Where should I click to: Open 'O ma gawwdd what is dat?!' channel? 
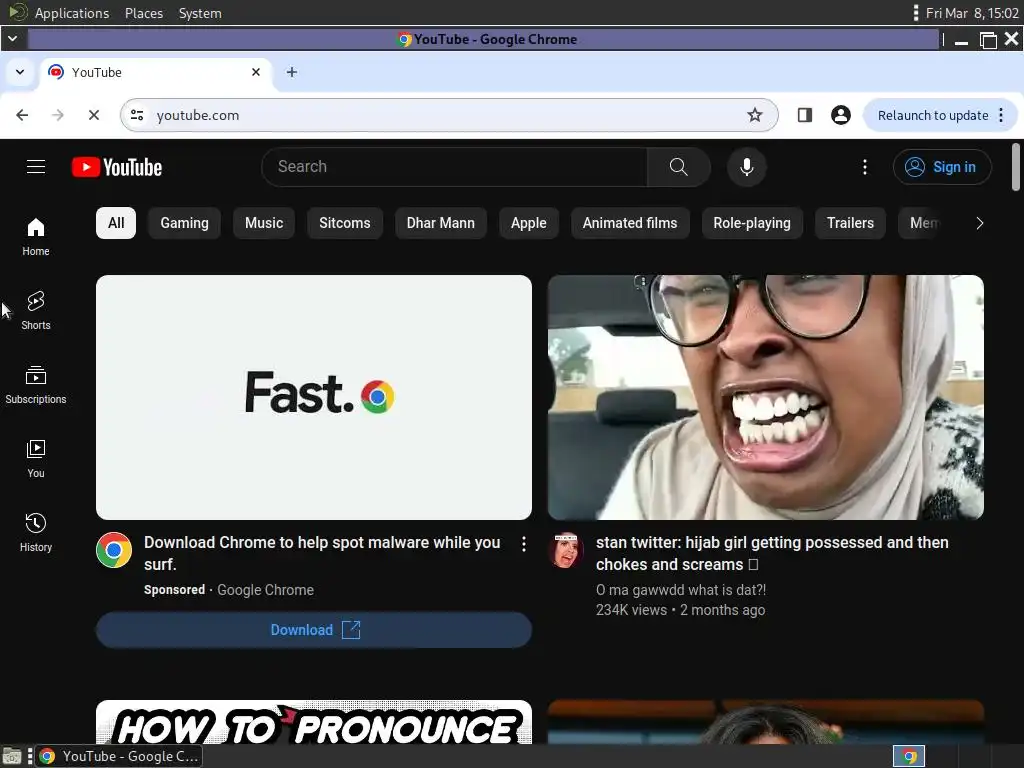680,590
